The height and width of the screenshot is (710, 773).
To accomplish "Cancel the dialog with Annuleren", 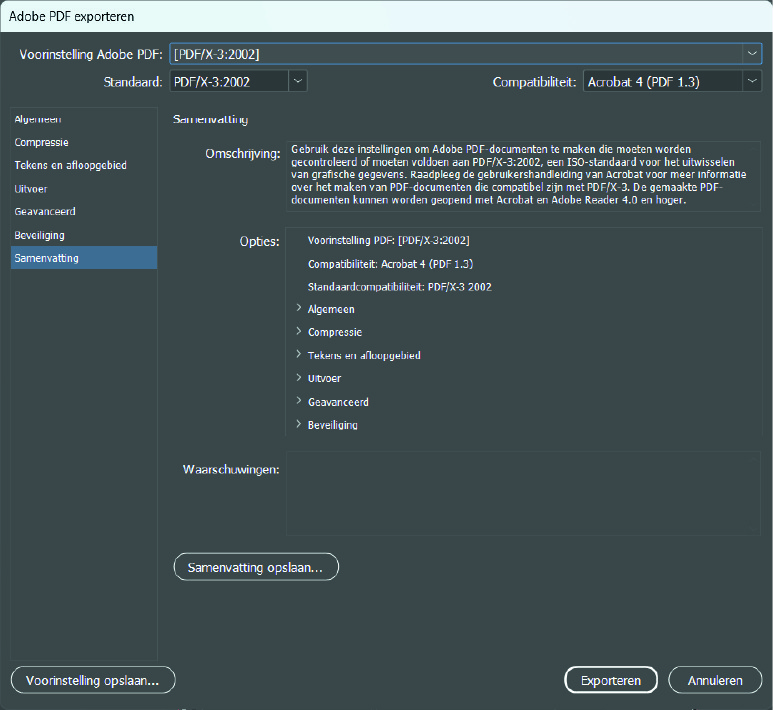I will click(x=715, y=680).
